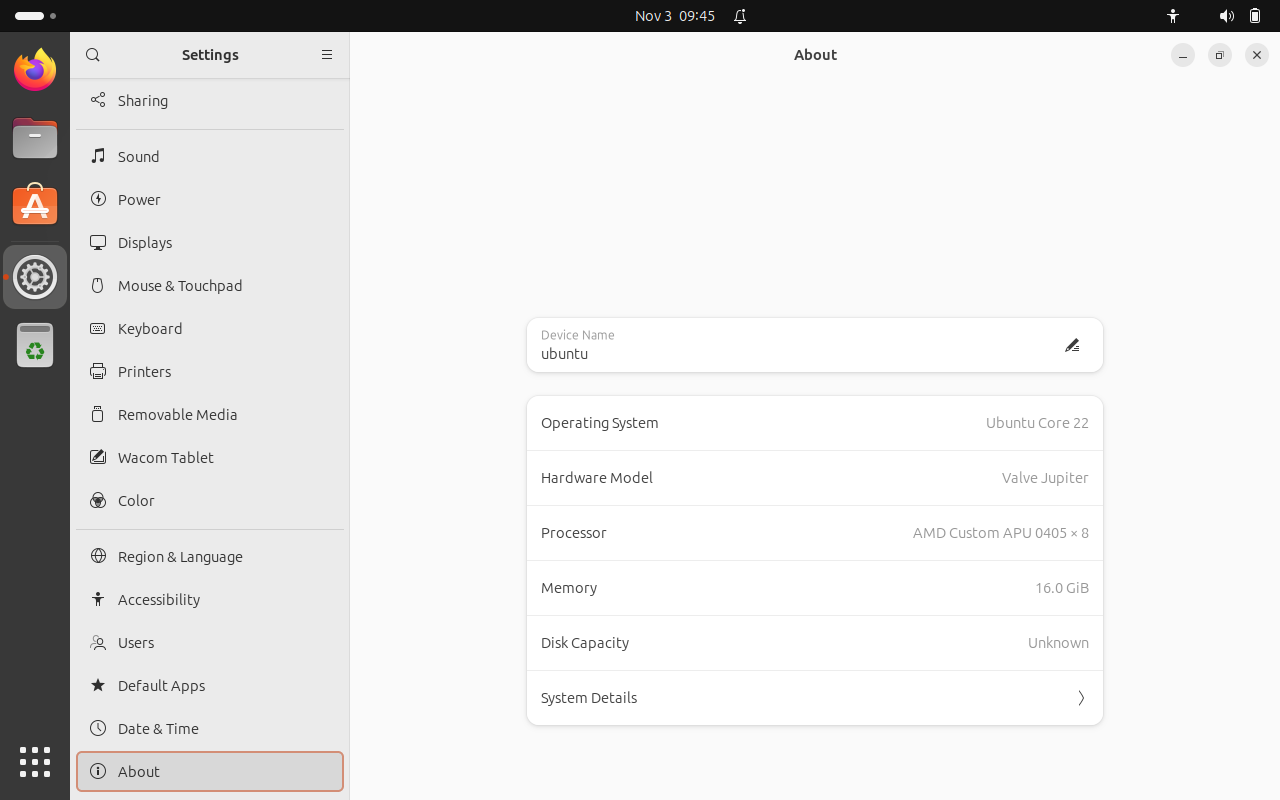
Task: Open the clock showing Nov 3 09:45
Action: click(x=675, y=16)
